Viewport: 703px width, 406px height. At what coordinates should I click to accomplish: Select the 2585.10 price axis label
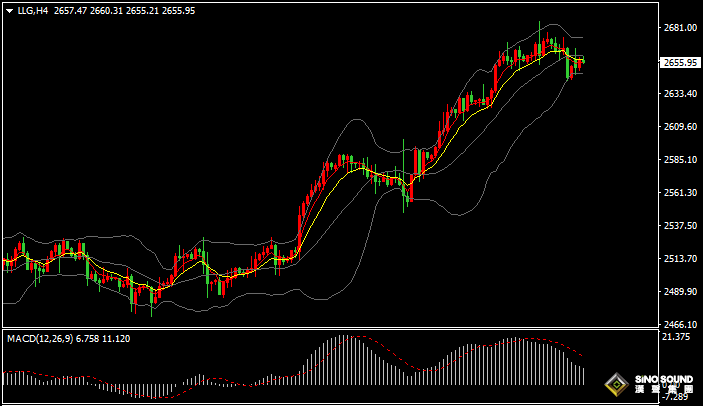point(680,160)
